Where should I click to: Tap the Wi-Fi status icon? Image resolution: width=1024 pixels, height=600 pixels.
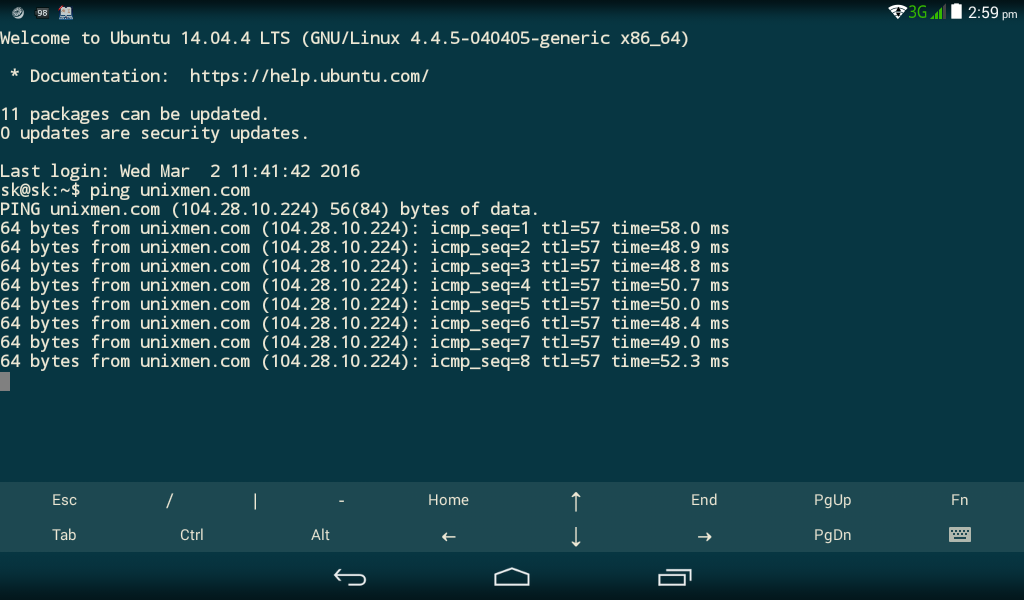(897, 12)
